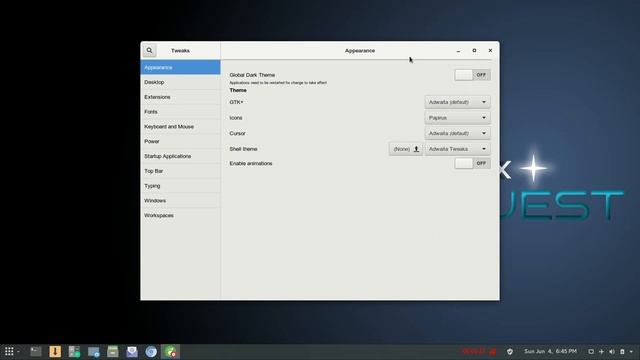Viewport: 640px width, 360px height.
Task: Click the battery tray icon
Action: [622, 351]
